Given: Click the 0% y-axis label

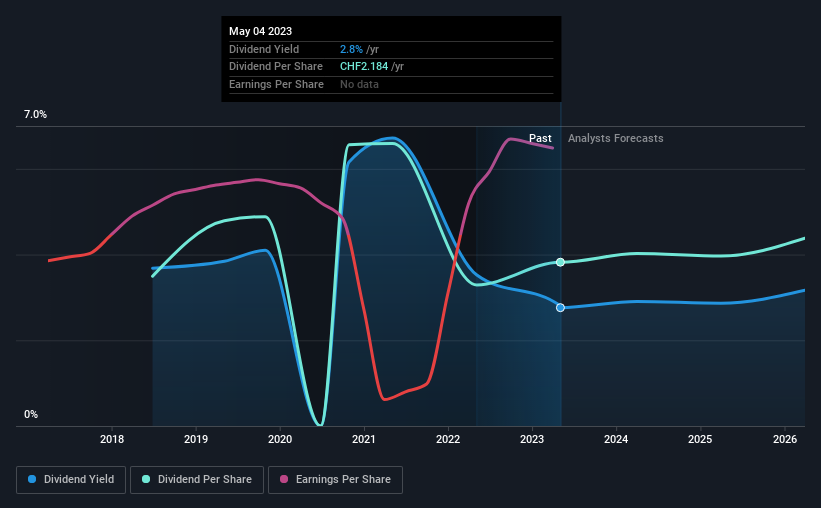Looking at the screenshot, I should pyautogui.click(x=31, y=414).
